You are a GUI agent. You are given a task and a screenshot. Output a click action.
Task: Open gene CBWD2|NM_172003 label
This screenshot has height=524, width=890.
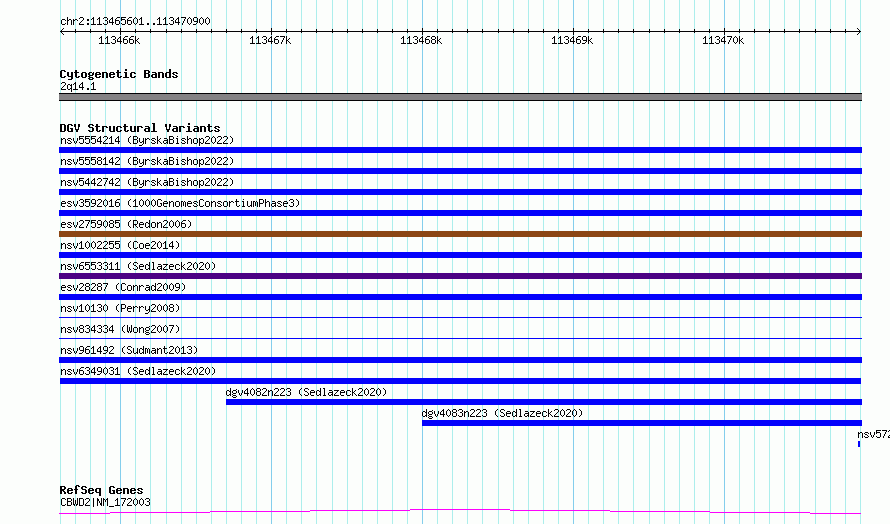(x=105, y=502)
